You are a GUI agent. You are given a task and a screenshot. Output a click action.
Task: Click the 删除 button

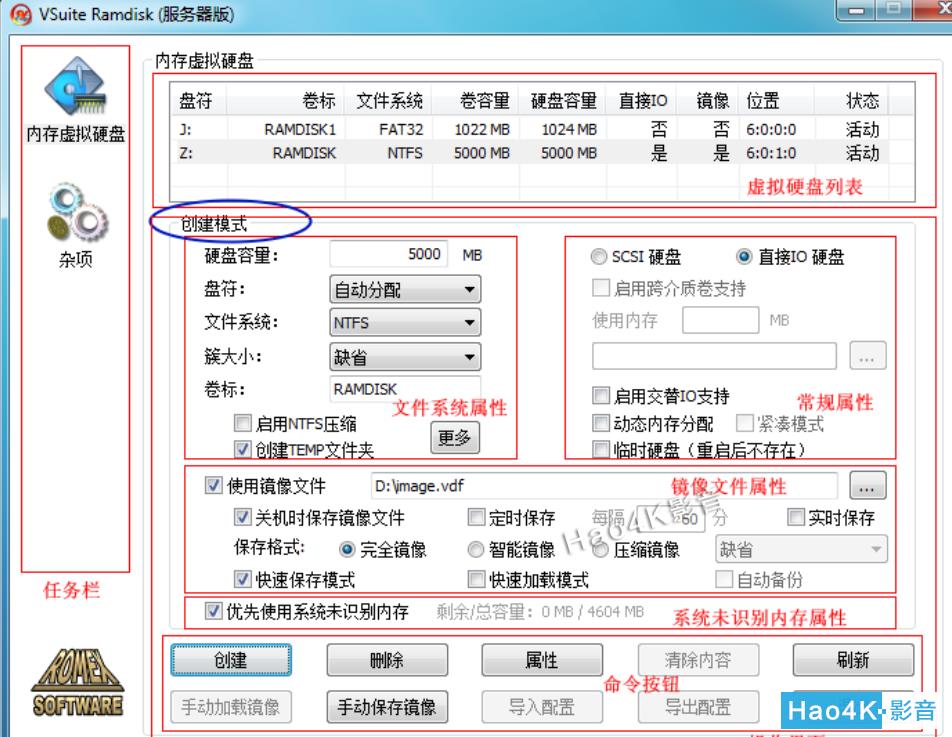pos(387,660)
